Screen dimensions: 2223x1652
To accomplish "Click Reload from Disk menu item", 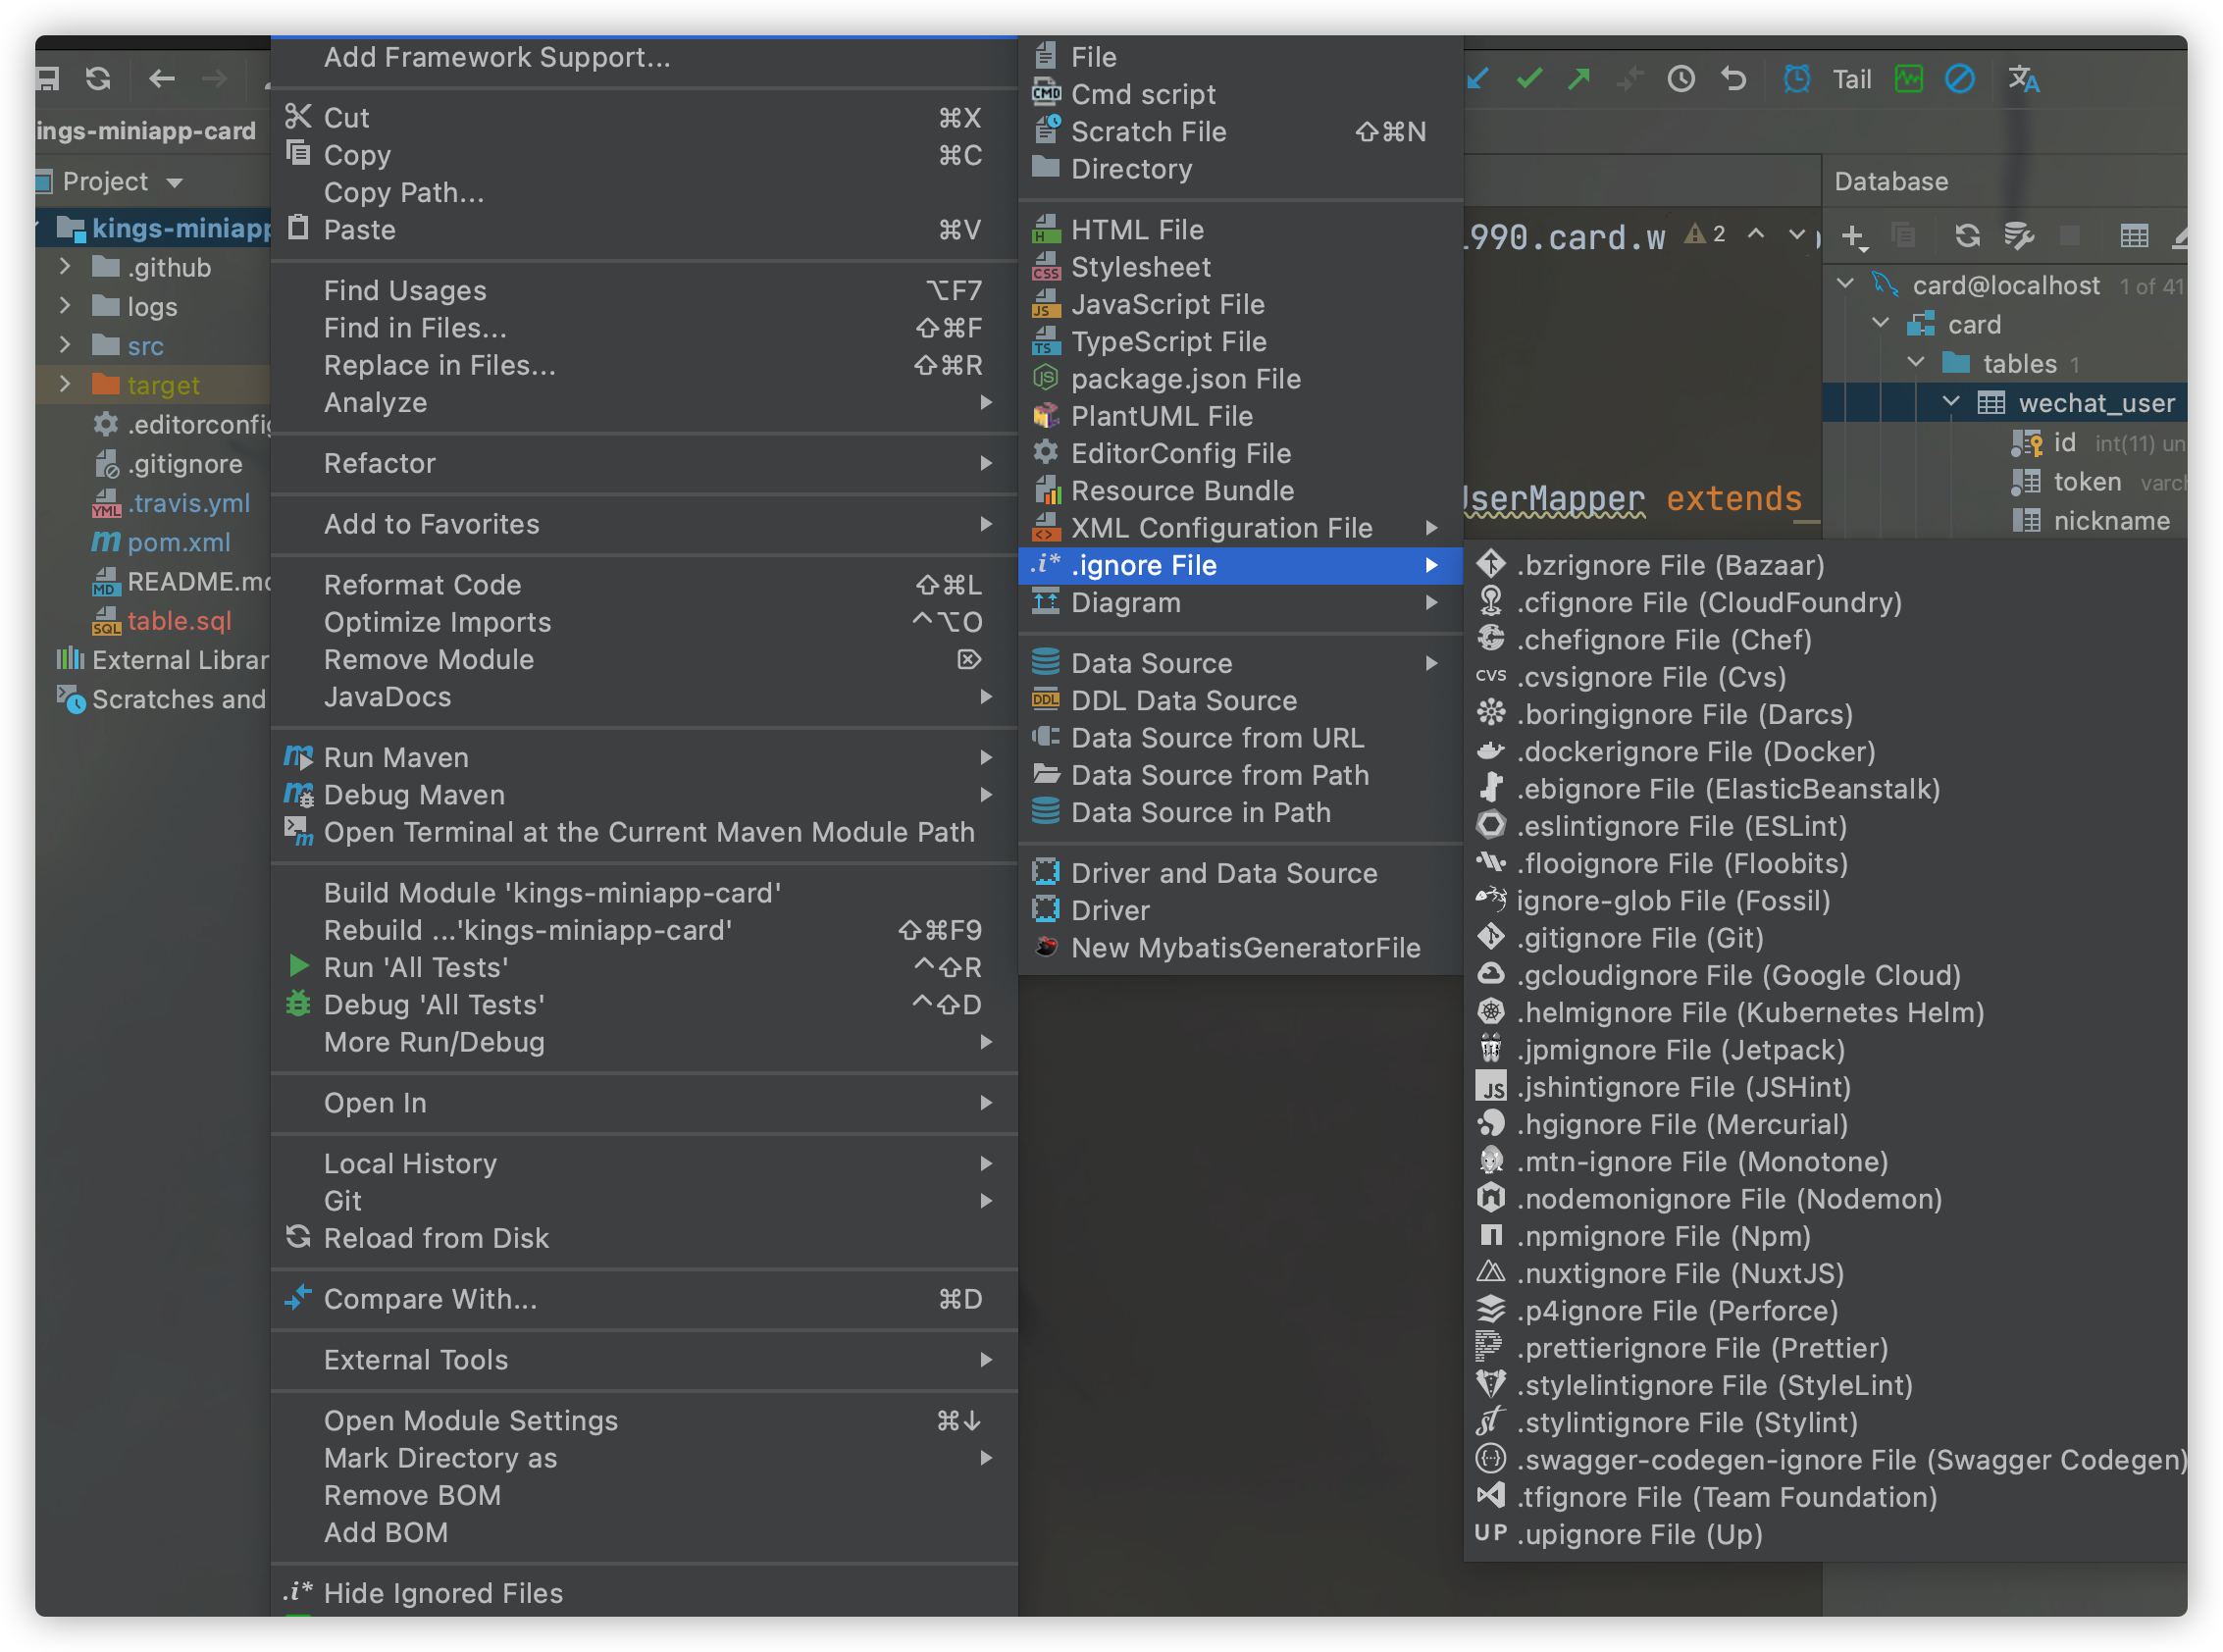I will tap(436, 1238).
